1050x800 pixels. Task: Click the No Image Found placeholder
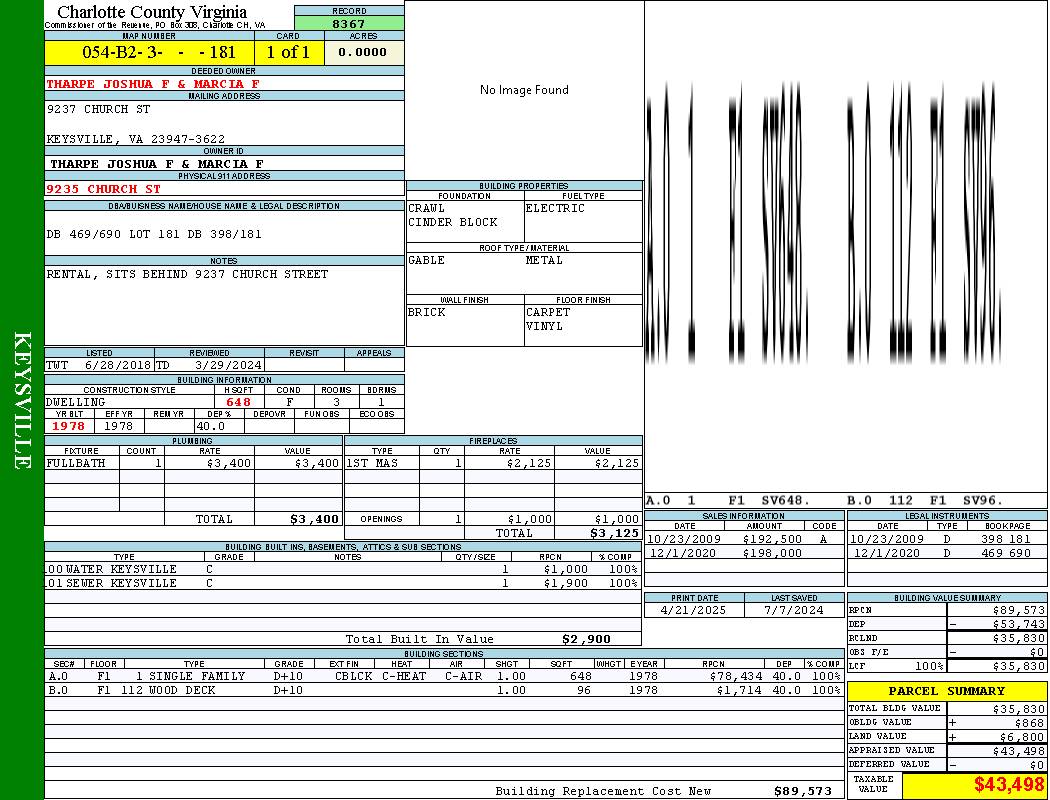(x=524, y=90)
